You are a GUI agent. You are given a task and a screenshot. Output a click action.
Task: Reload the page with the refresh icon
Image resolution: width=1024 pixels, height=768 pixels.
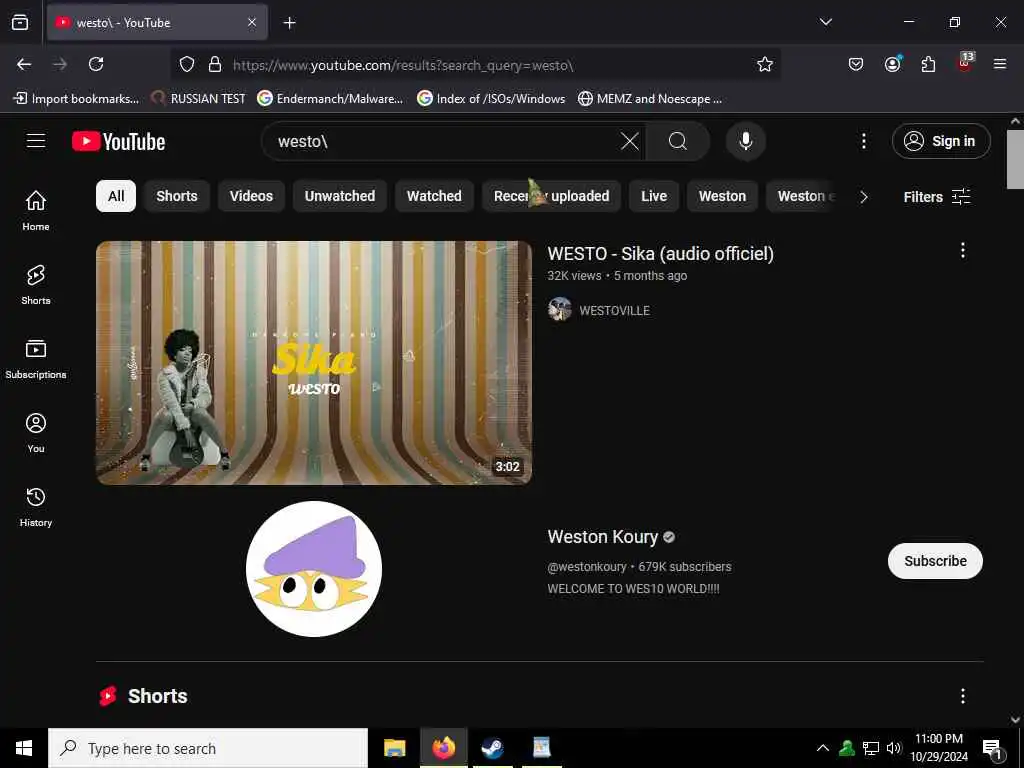pyautogui.click(x=96, y=64)
